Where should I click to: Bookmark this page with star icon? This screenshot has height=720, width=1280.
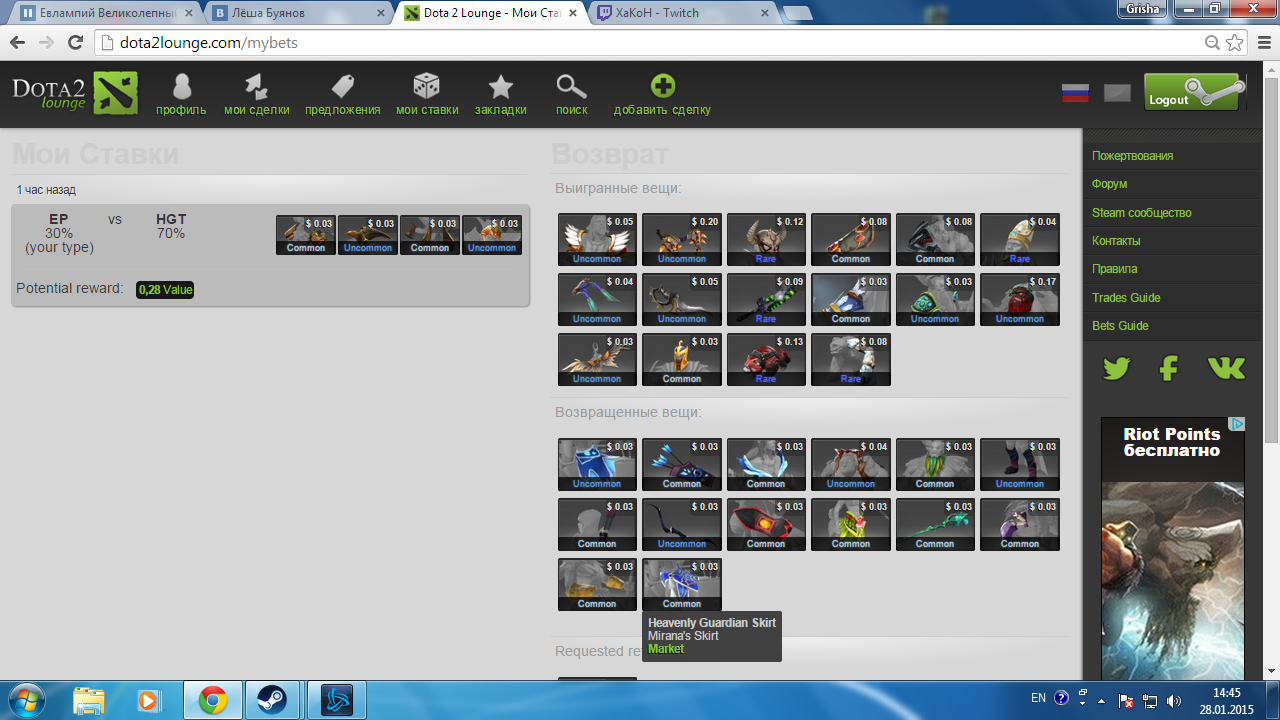[x=1235, y=43]
